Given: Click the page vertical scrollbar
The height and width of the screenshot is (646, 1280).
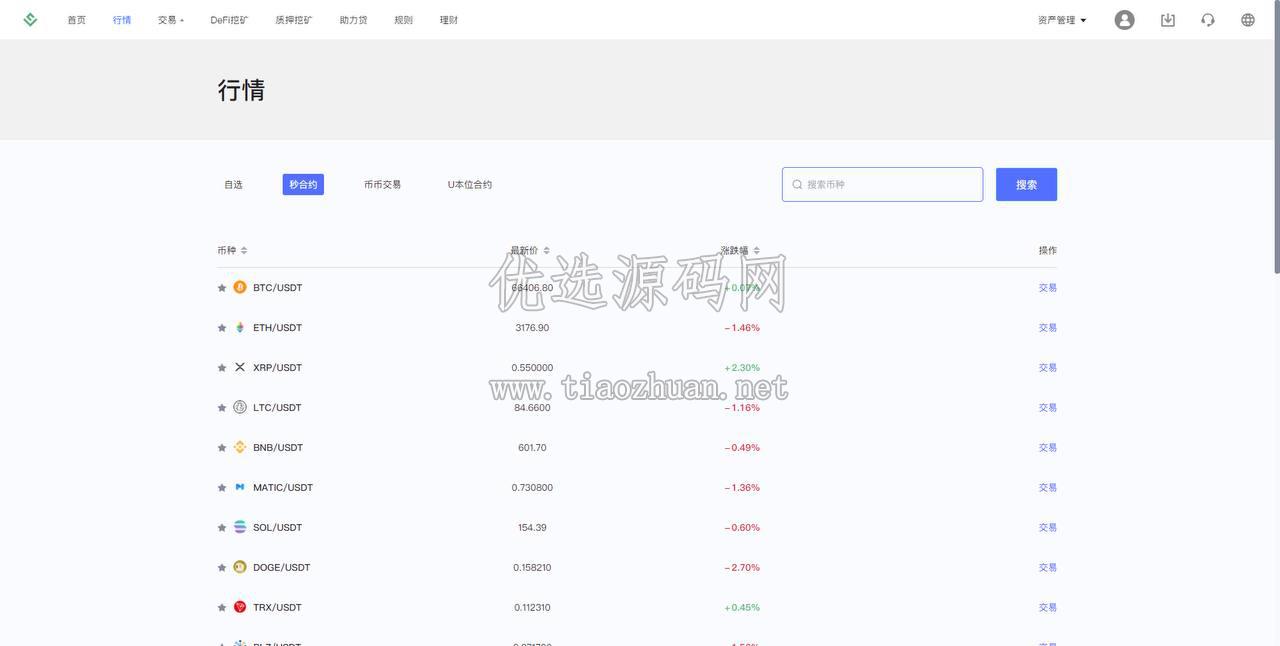Looking at the screenshot, I should tap(1276, 140).
